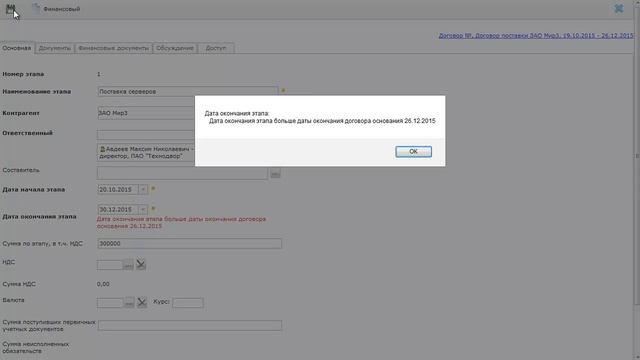Click the Дата начала этапа field 20.10.2015
640x360 pixels.
pyautogui.click(x=118, y=189)
